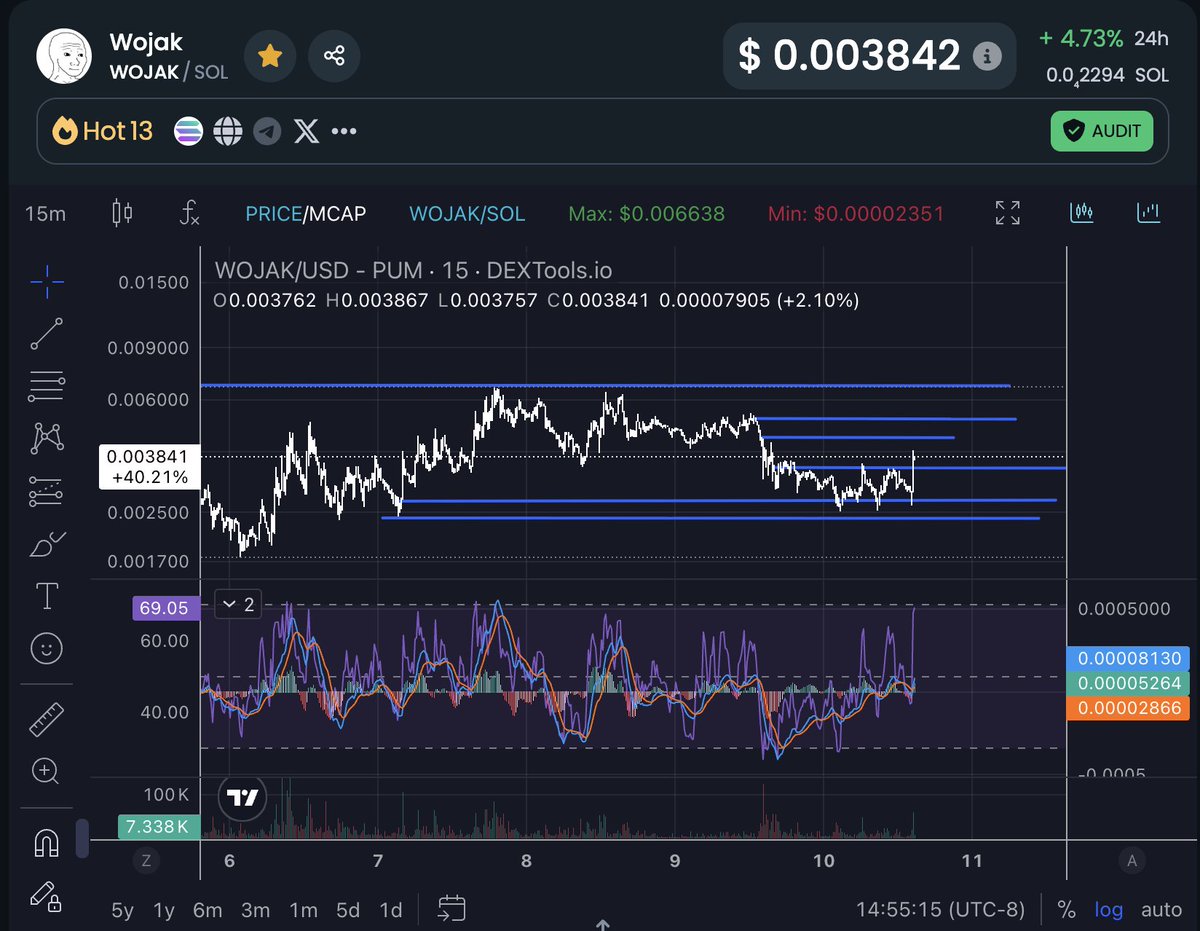Open the go-to-date calendar icon
Viewport: 1200px width, 931px height.
click(x=452, y=908)
